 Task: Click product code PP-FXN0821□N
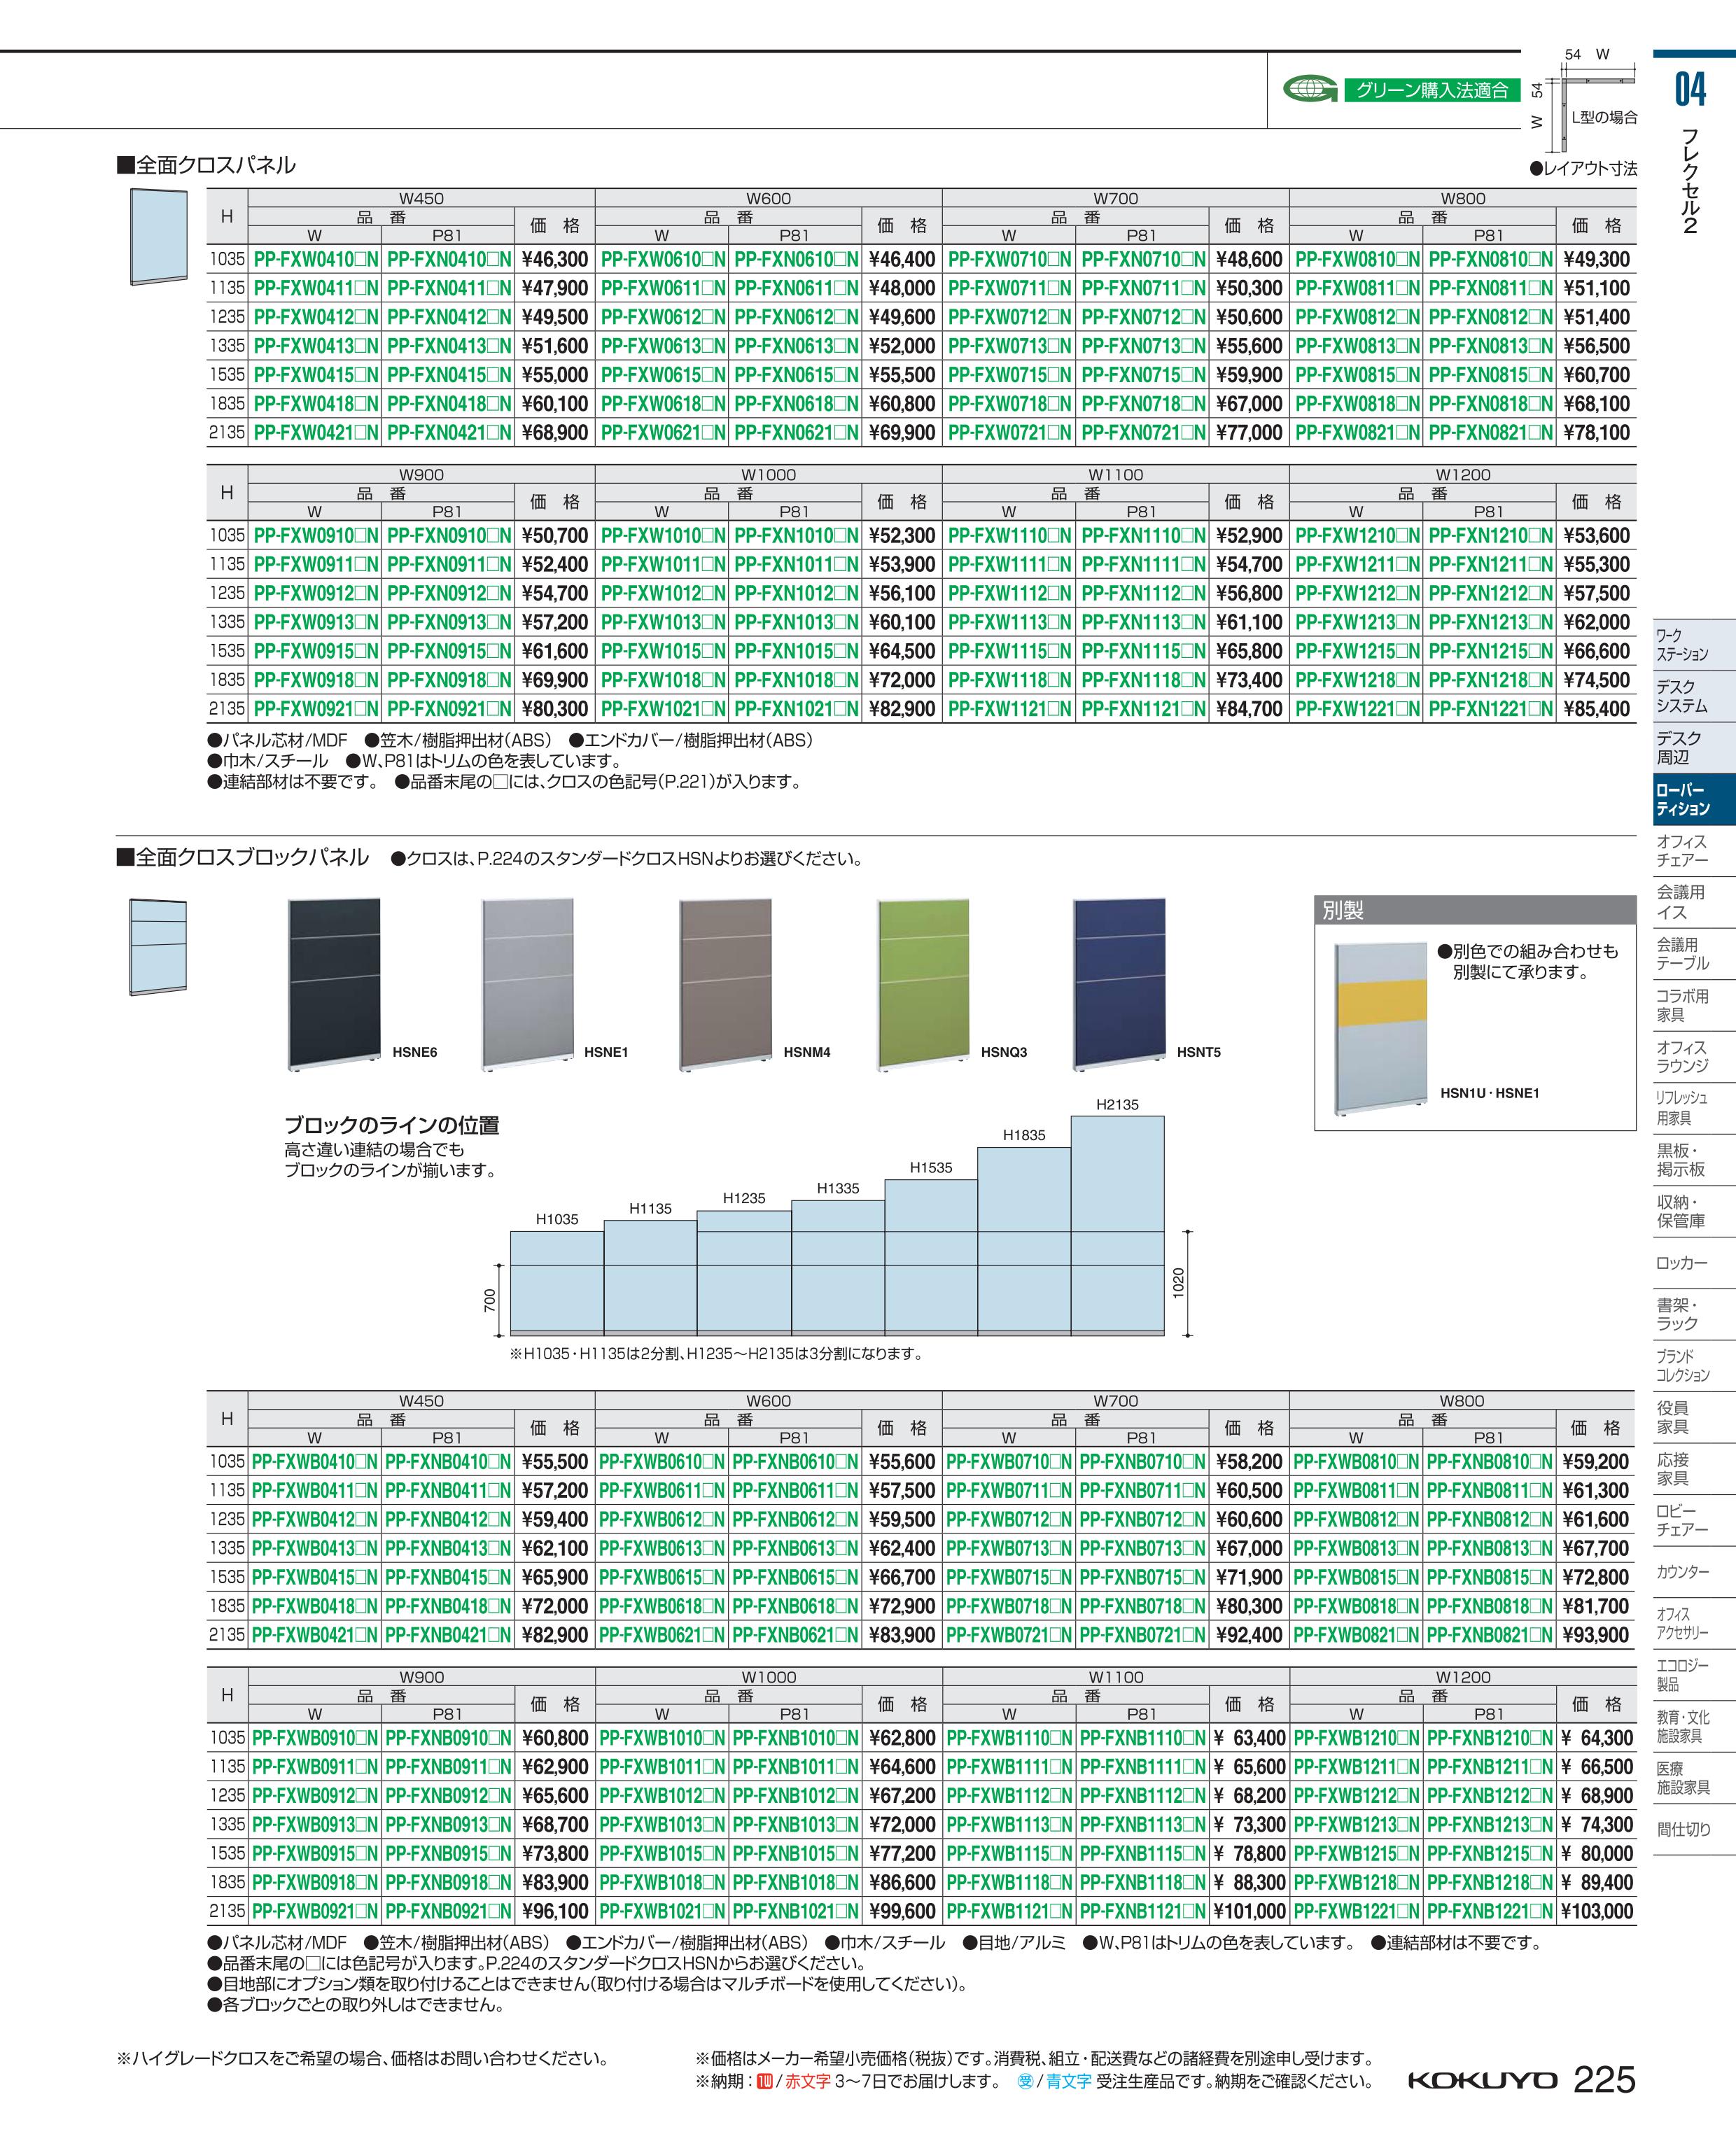coord(1490,432)
